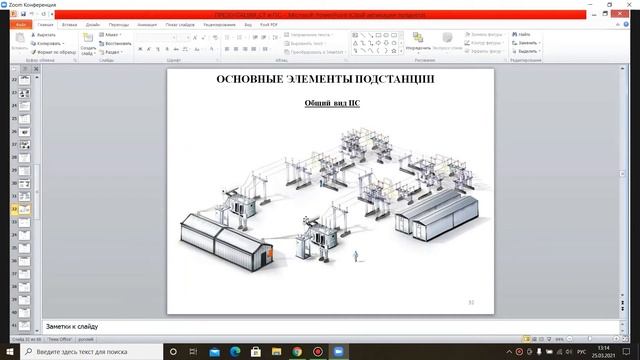640x360 pixels.
Task: Click the zoom in plus button
Action: (x=616, y=339)
